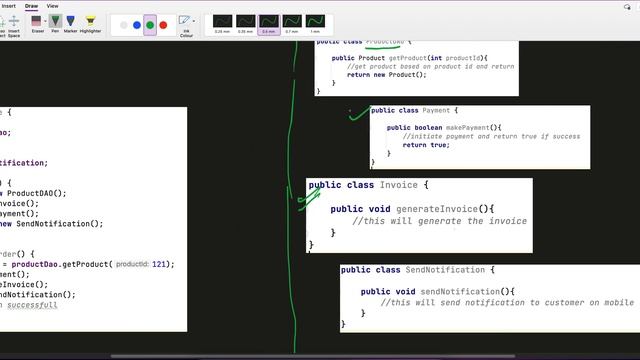Click 'public class Invoice' text
This screenshot has height=360, width=640.
point(363,185)
